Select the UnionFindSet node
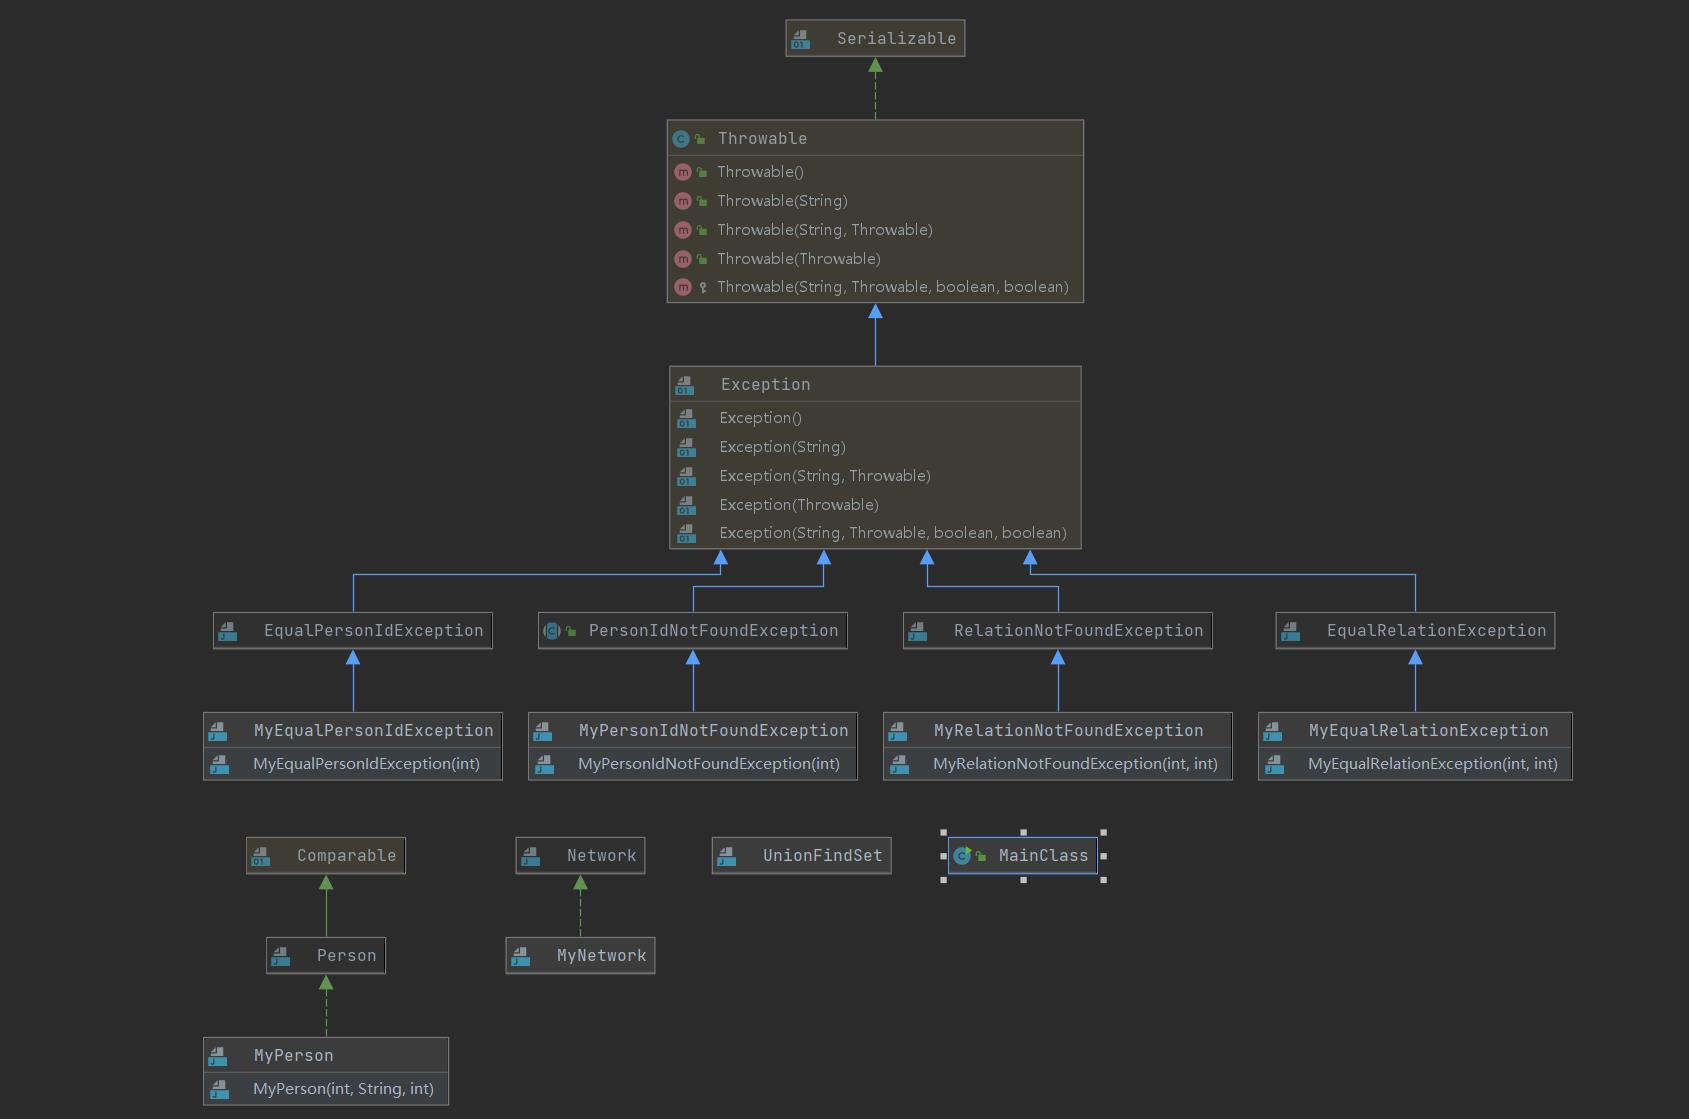Image resolution: width=1689 pixels, height=1119 pixels. click(802, 856)
